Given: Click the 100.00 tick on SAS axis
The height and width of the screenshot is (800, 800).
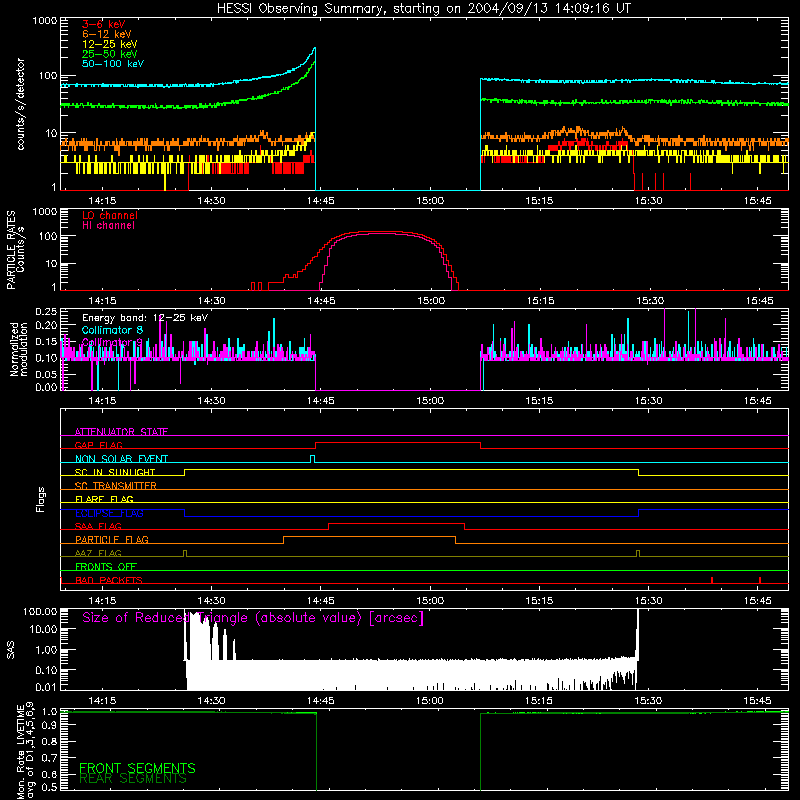Looking at the screenshot, I should [x=40, y=612].
